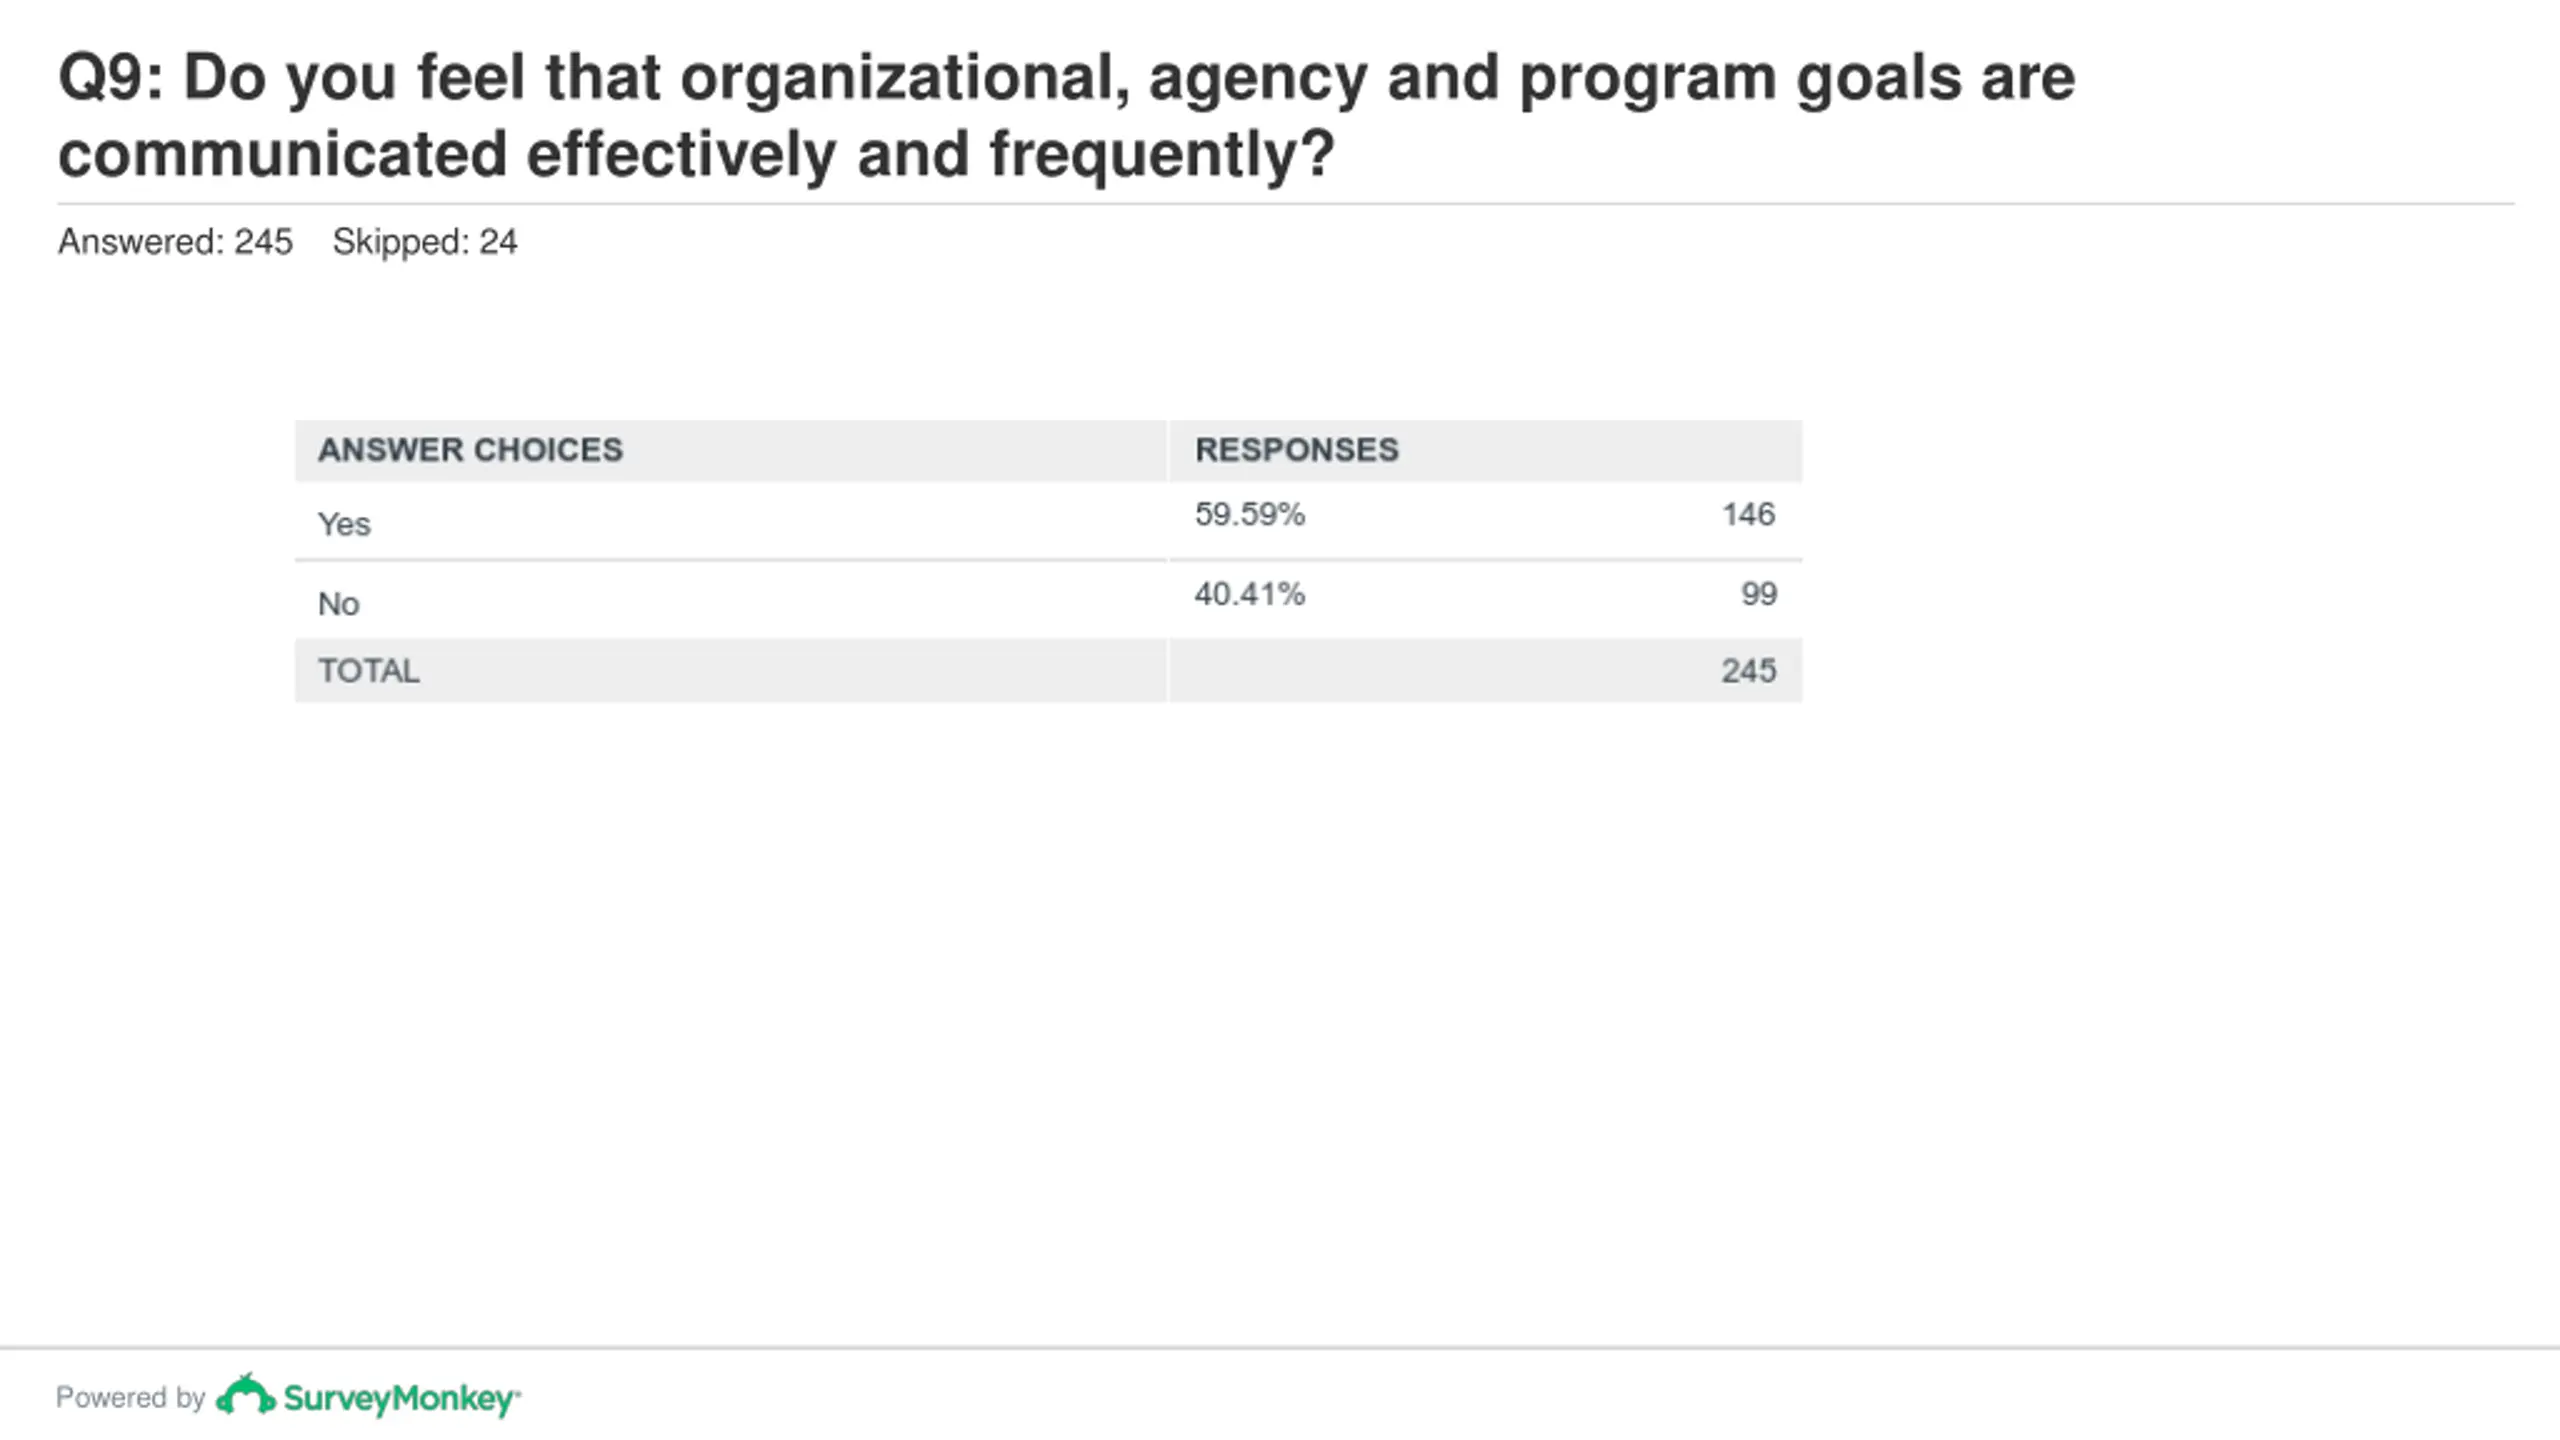Select the Yes answer row label
Image resolution: width=2560 pixels, height=1440 pixels.
coord(344,524)
